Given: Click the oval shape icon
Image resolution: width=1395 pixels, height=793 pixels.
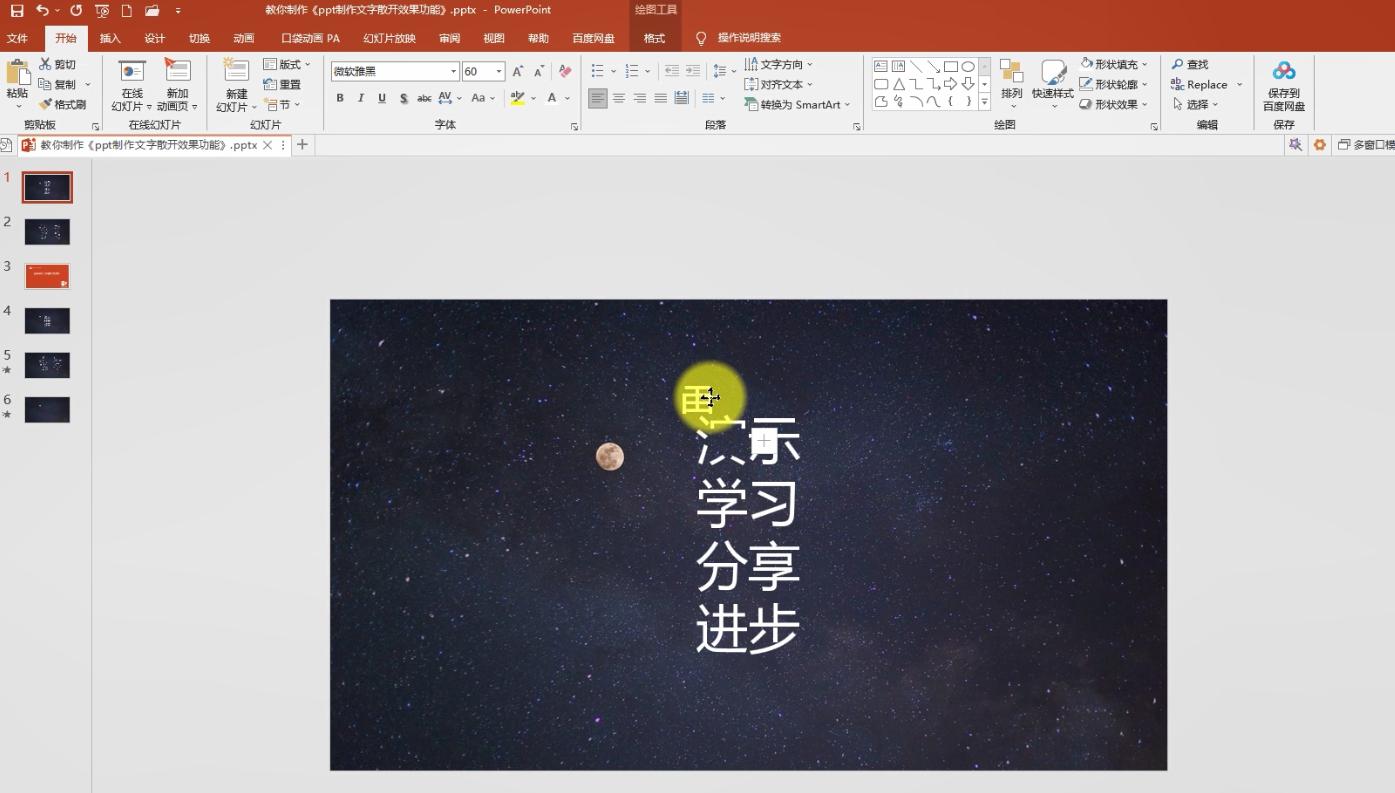Looking at the screenshot, I should coord(967,64).
